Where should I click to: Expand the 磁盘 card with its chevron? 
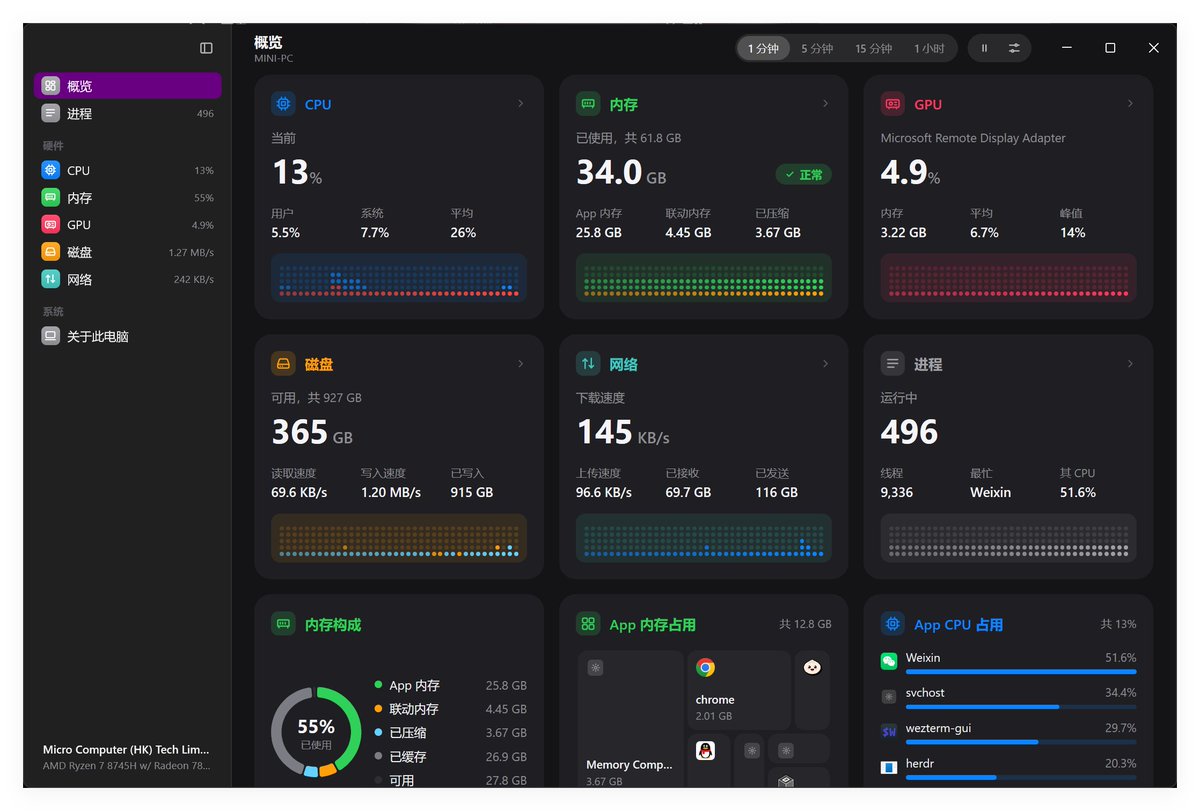pos(521,364)
